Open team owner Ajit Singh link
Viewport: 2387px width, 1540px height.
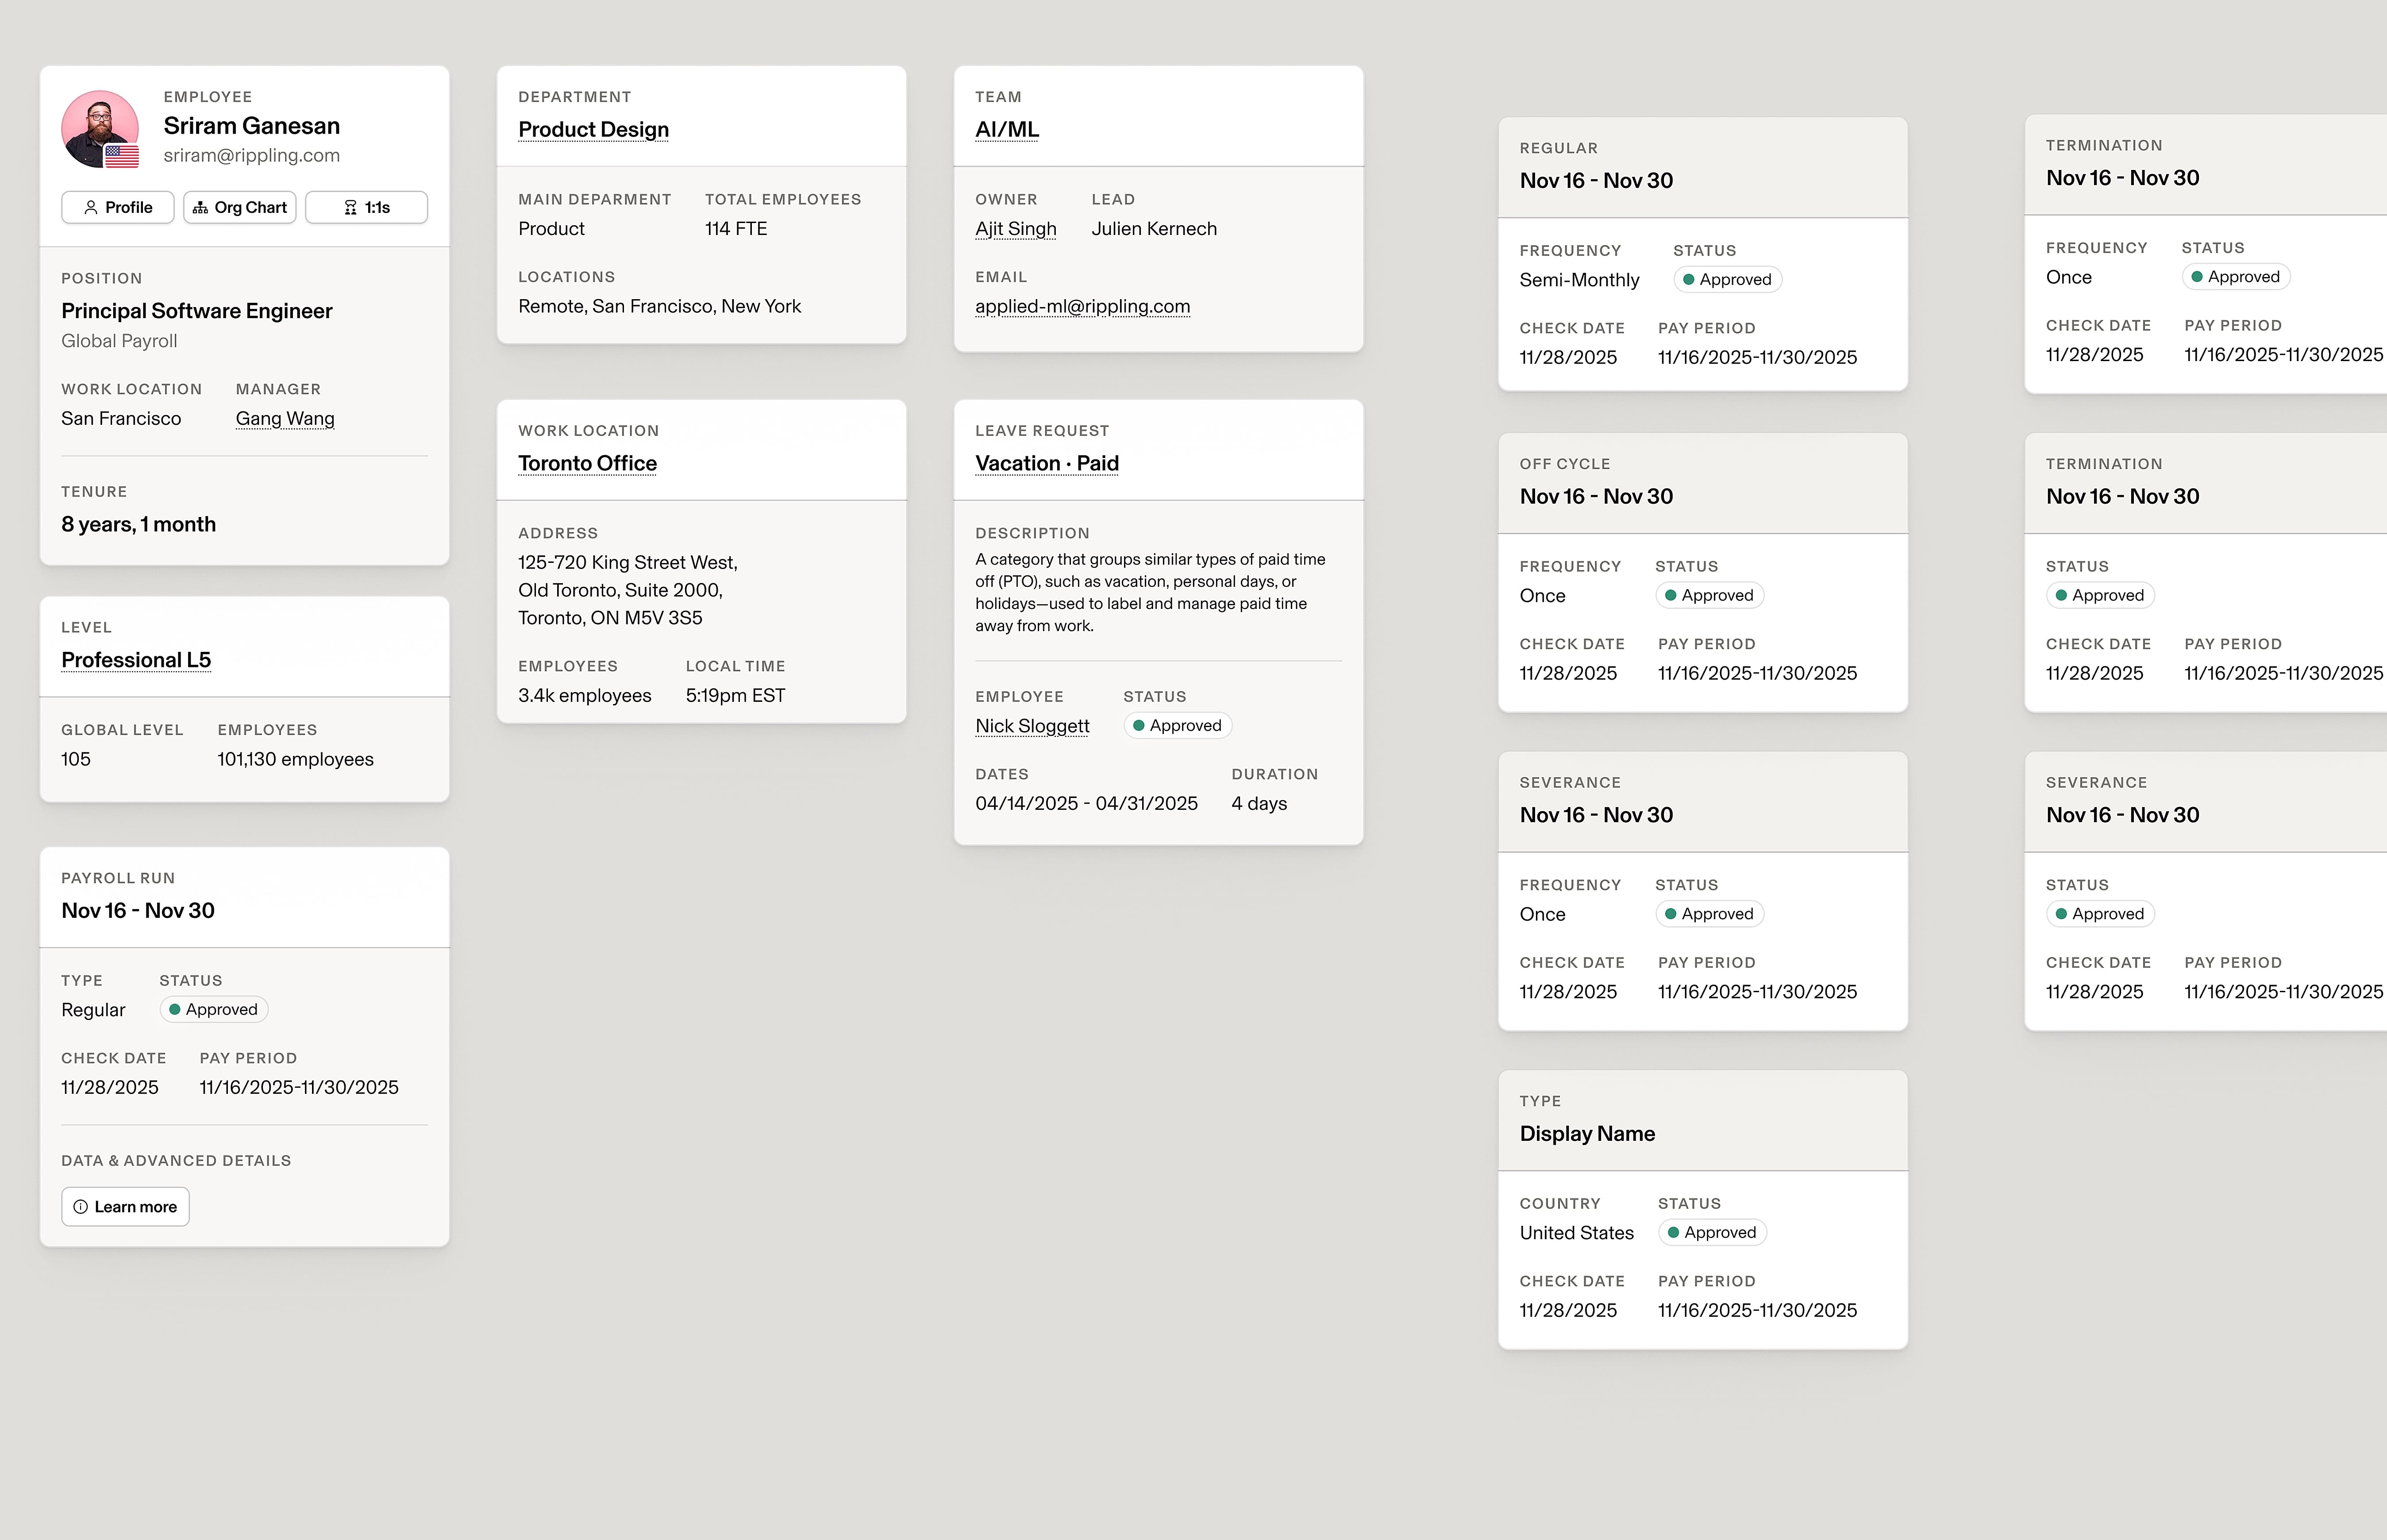[1016, 228]
